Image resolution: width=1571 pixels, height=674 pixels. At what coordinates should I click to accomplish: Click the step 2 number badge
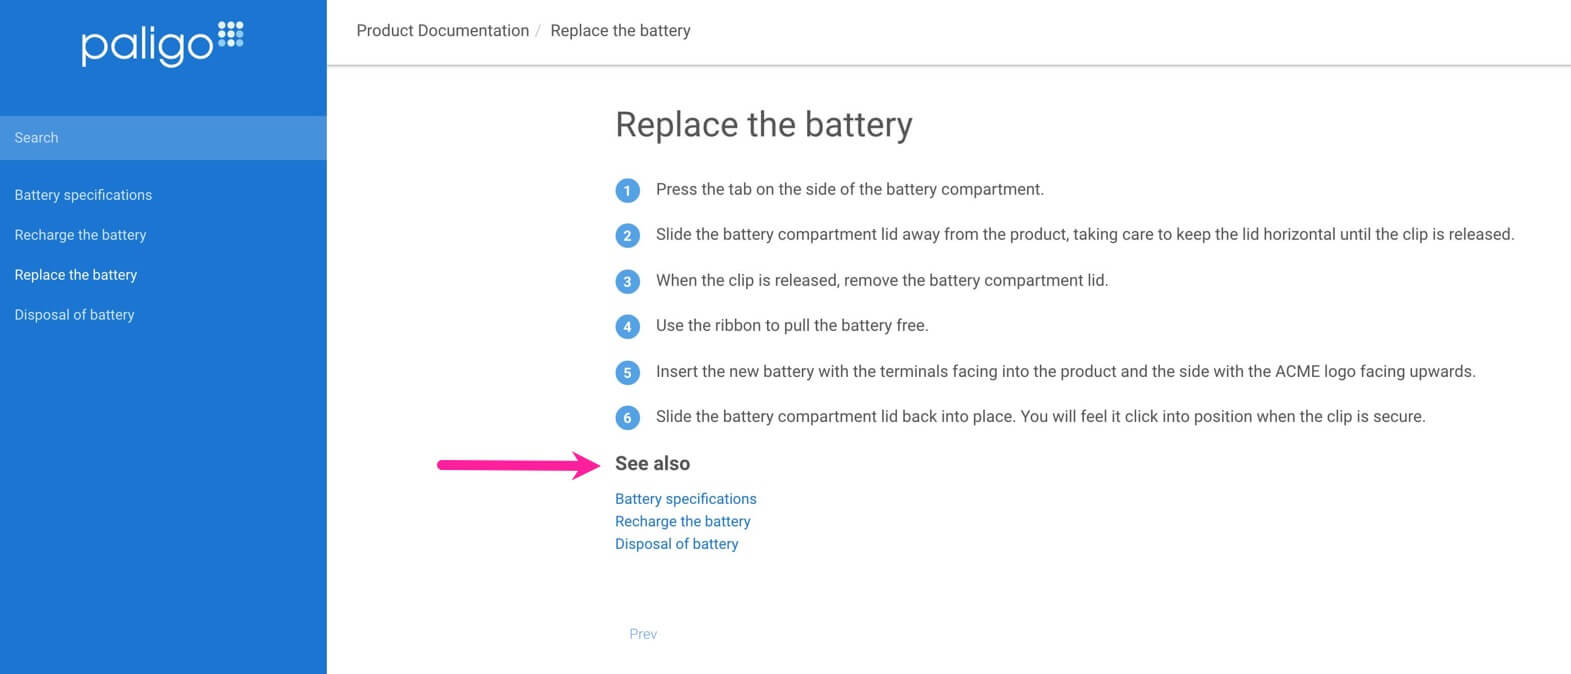click(x=627, y=236)
